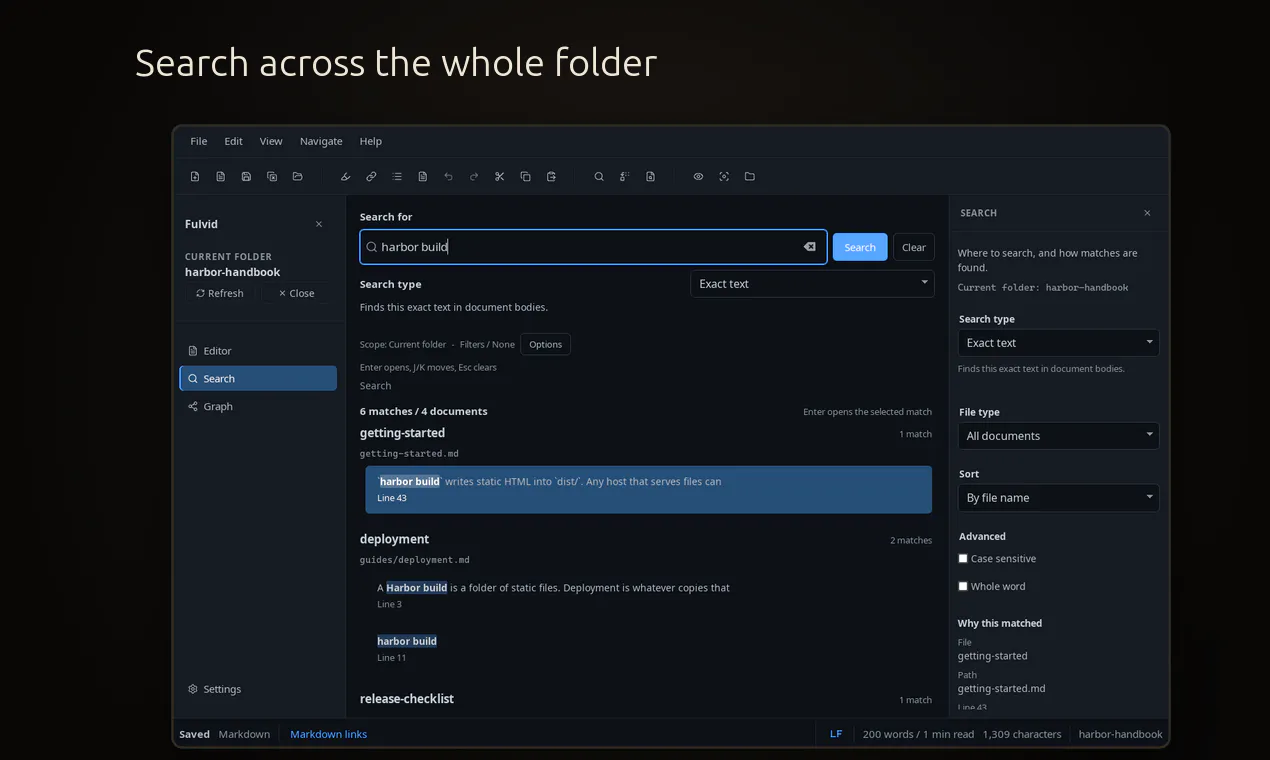Image resolution: width=1270 pixels, height=760 pixels.
Task: Click the release-checklist result heading
Action: (407, 699)
